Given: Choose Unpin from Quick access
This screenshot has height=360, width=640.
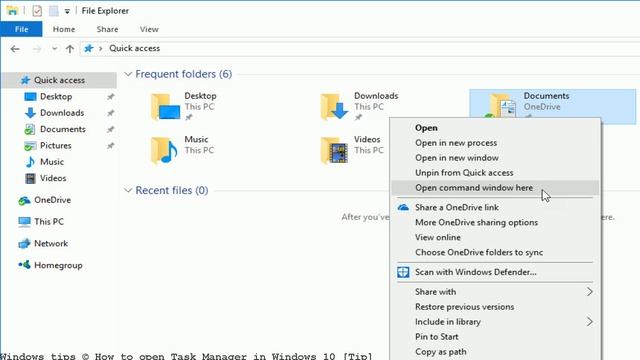Looking at the screenshot, I should point(495,173).
